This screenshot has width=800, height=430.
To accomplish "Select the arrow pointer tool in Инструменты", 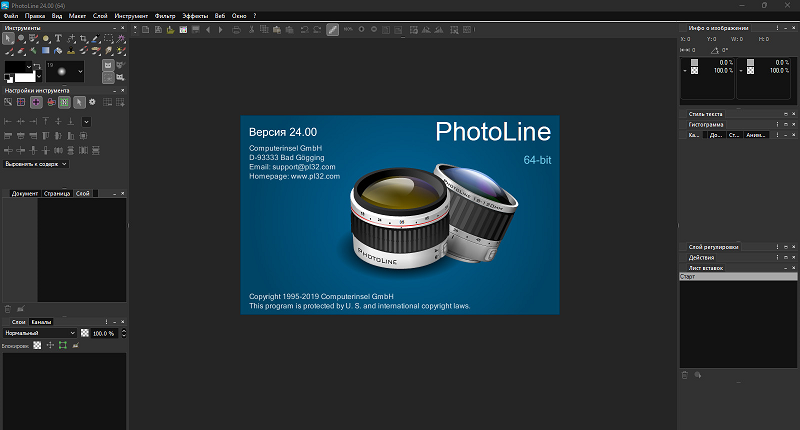I will [x=8, y=38].
